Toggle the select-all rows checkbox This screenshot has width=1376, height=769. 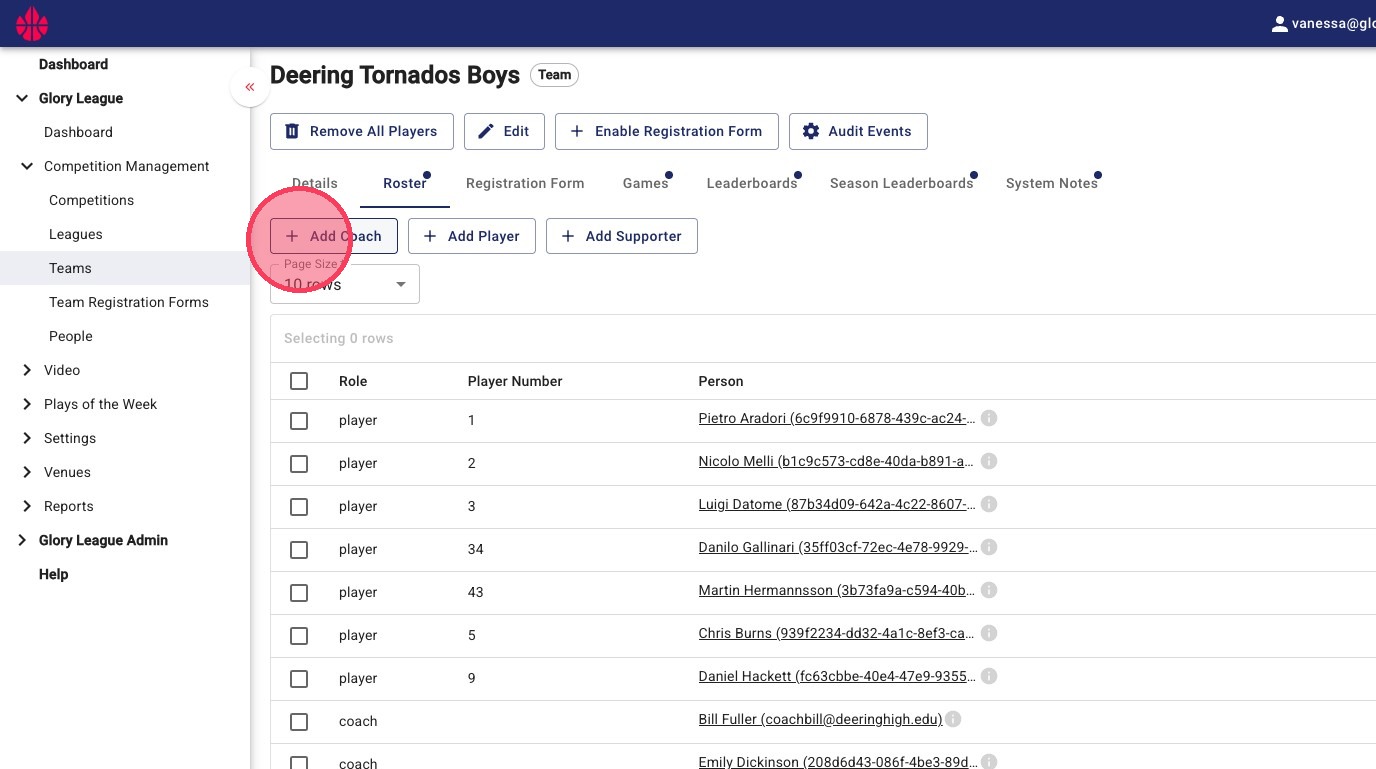[299, 381]
